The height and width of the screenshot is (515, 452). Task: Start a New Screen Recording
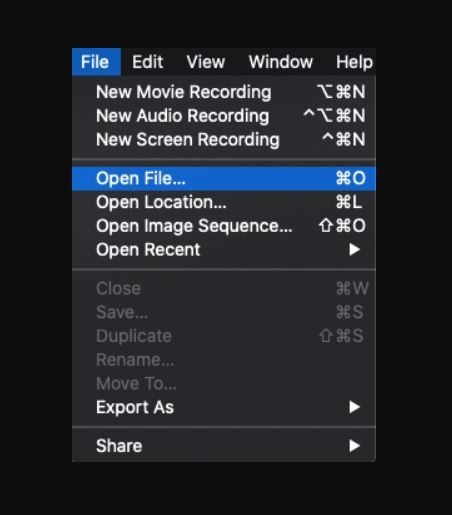224,139
